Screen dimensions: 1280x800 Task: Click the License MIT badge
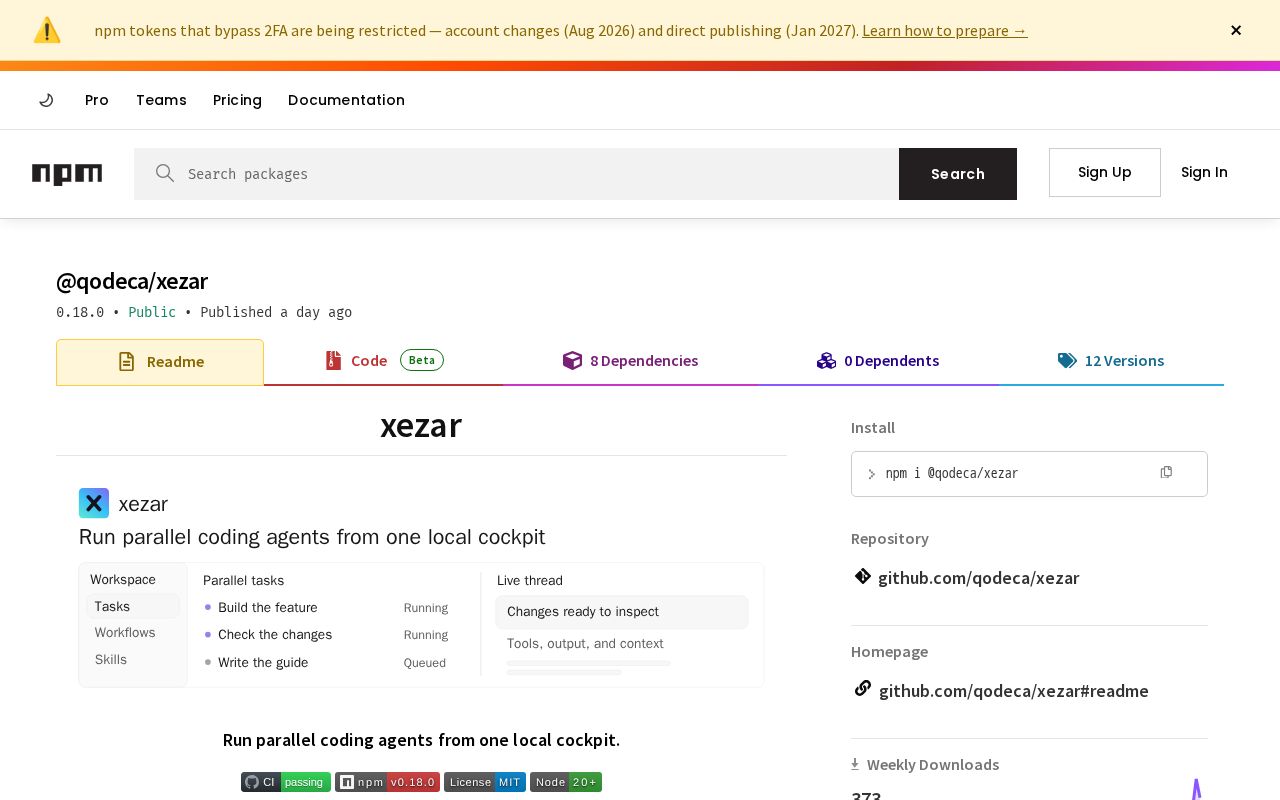click(x=485, y=782)
